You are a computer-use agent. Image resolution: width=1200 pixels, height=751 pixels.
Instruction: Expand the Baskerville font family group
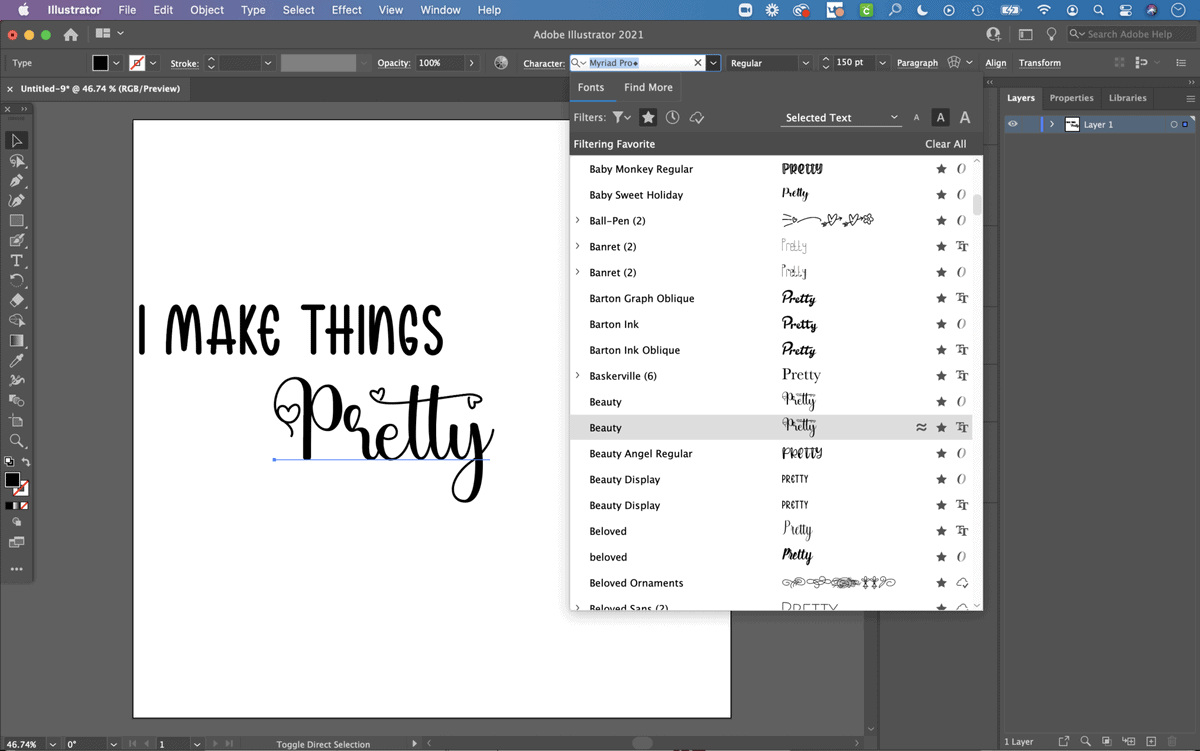[577, 375]
